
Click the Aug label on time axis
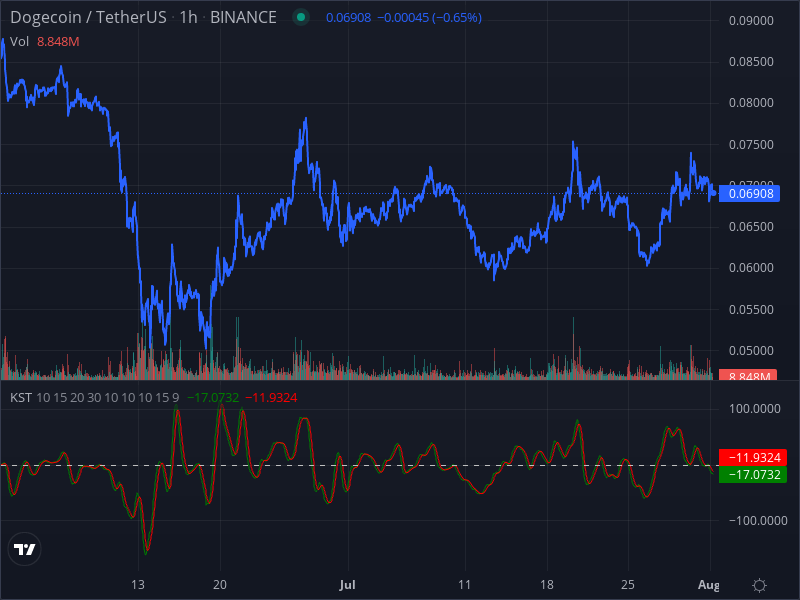click(x=709, y=585)
